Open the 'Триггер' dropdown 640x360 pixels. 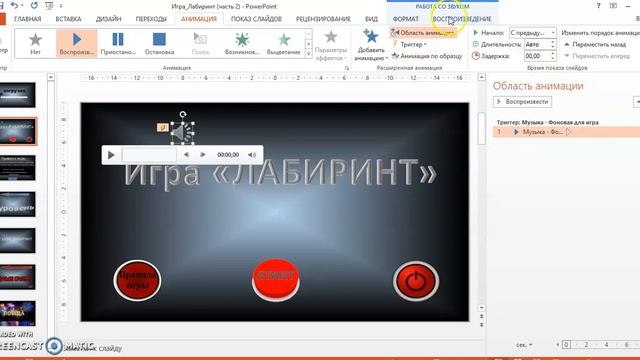[409, 44]
